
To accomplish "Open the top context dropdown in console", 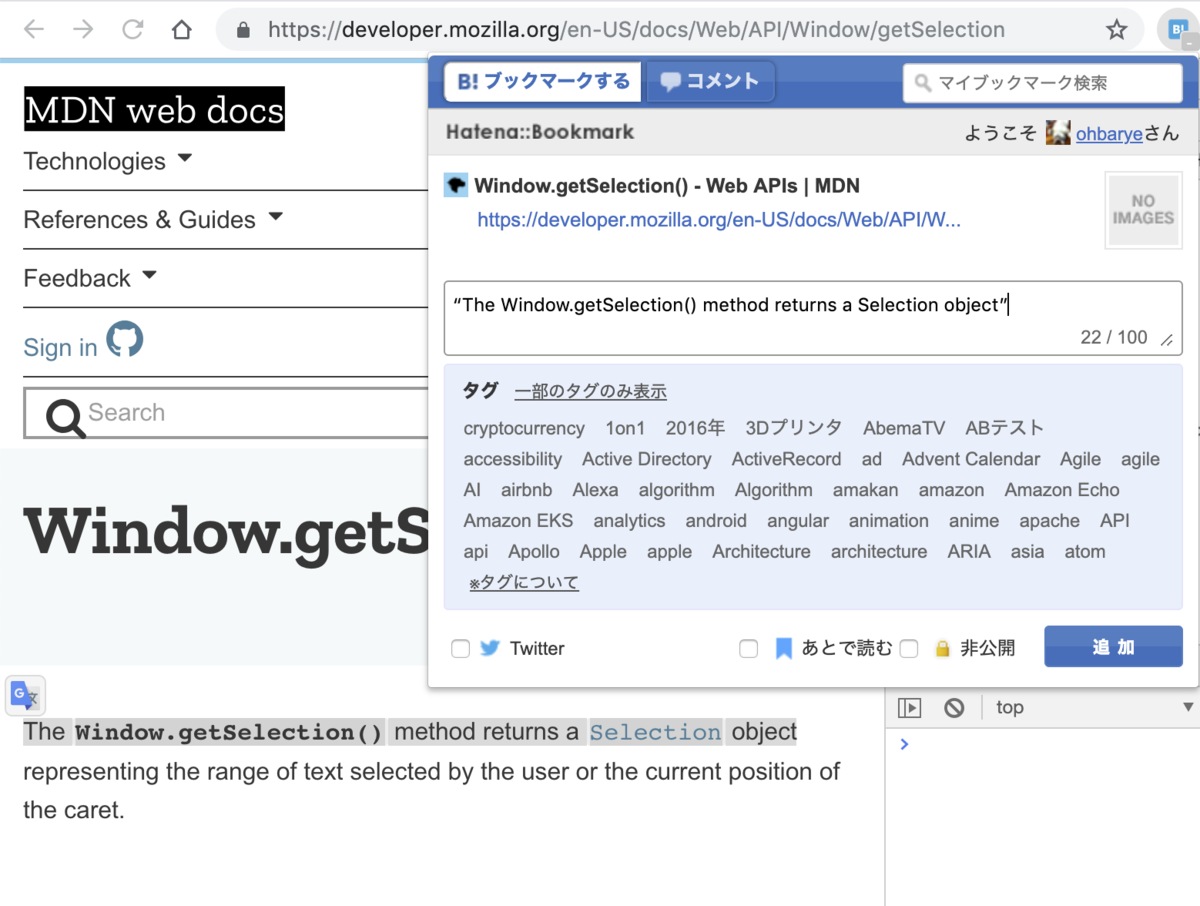I will point(1094,708).
